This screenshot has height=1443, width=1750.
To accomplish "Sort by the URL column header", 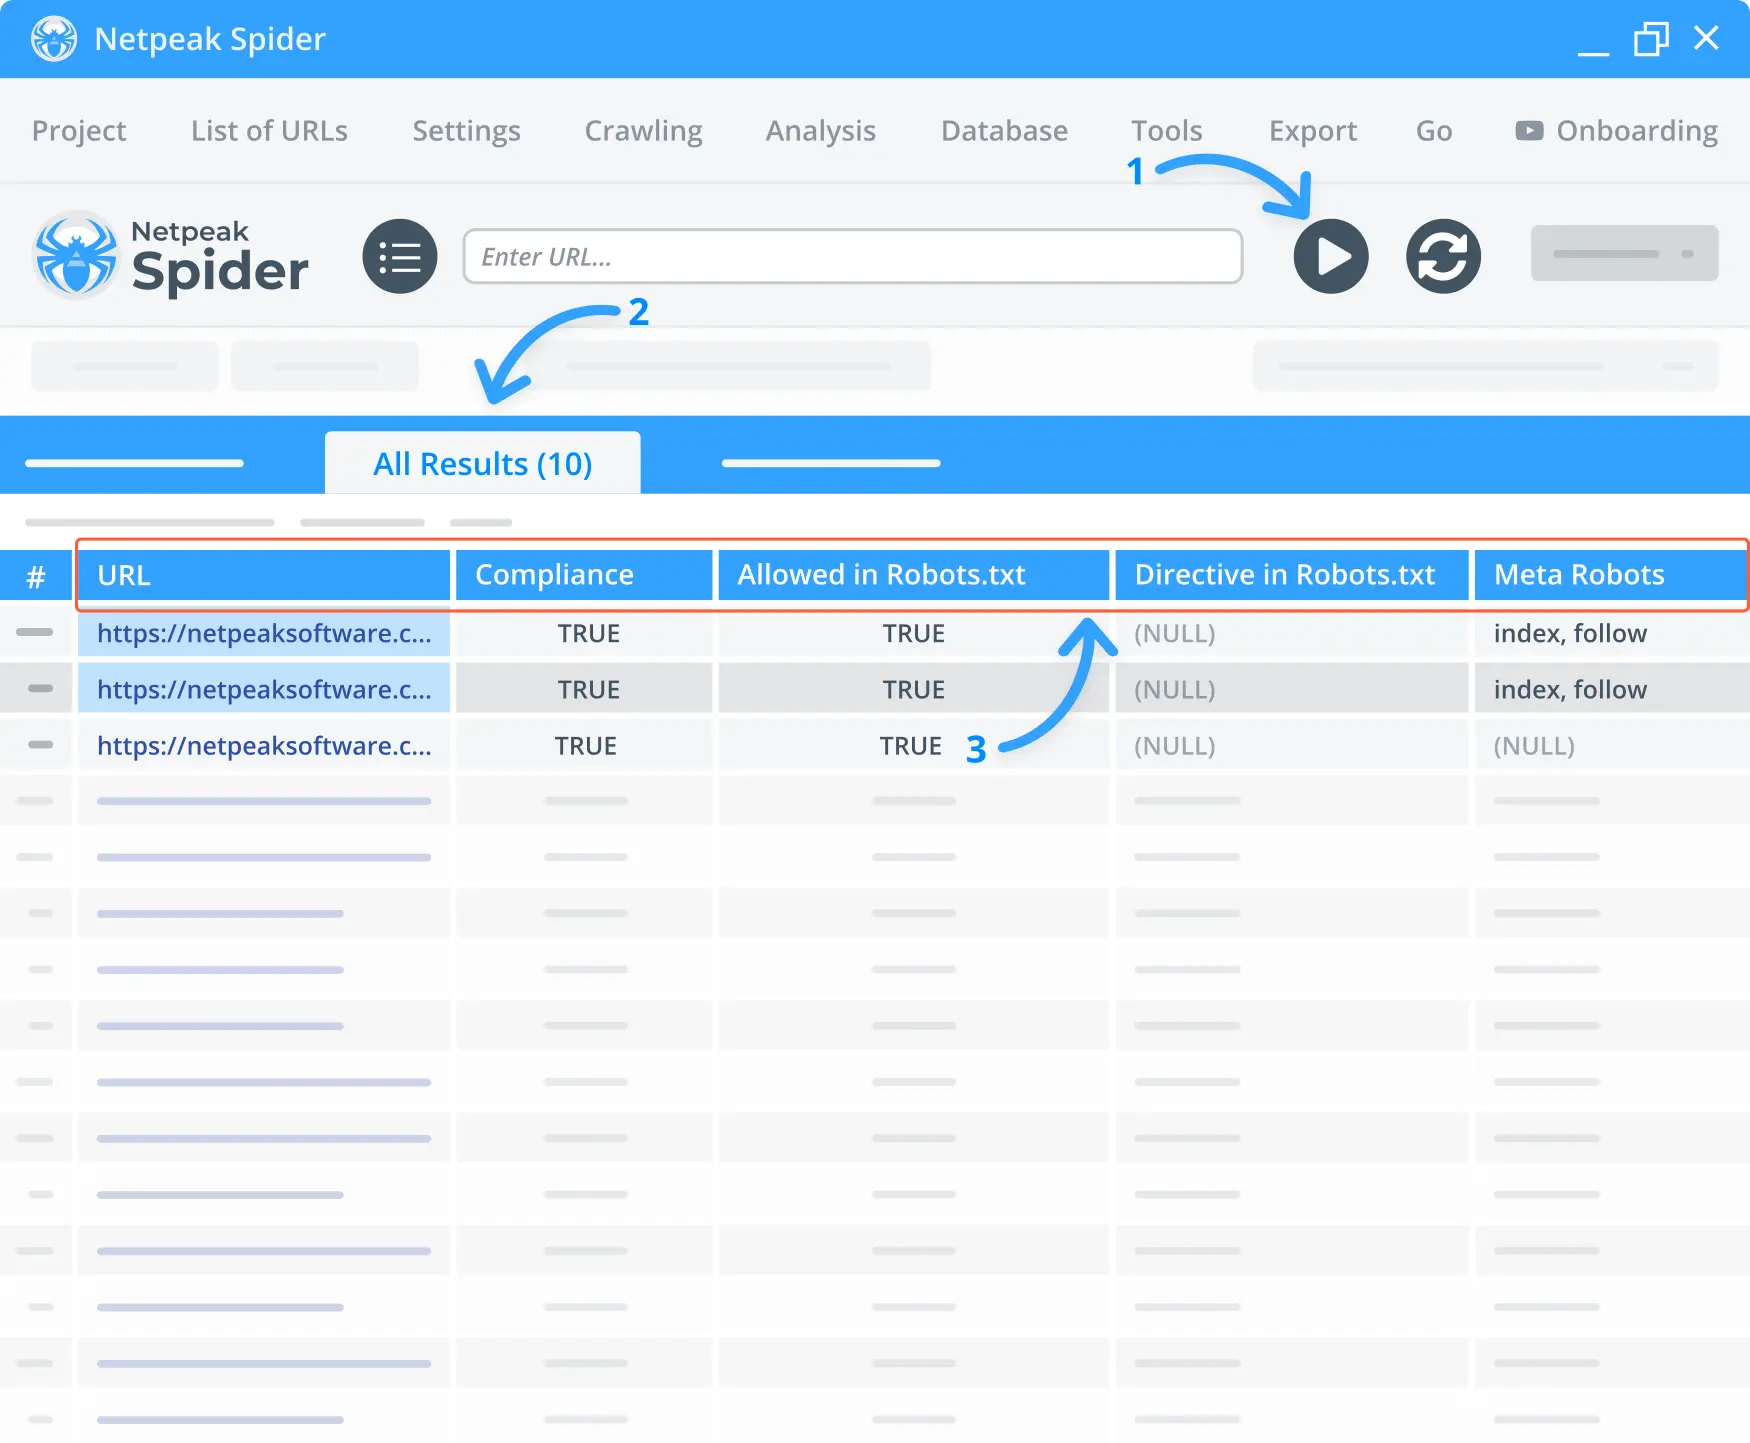I will coord(264,575).
